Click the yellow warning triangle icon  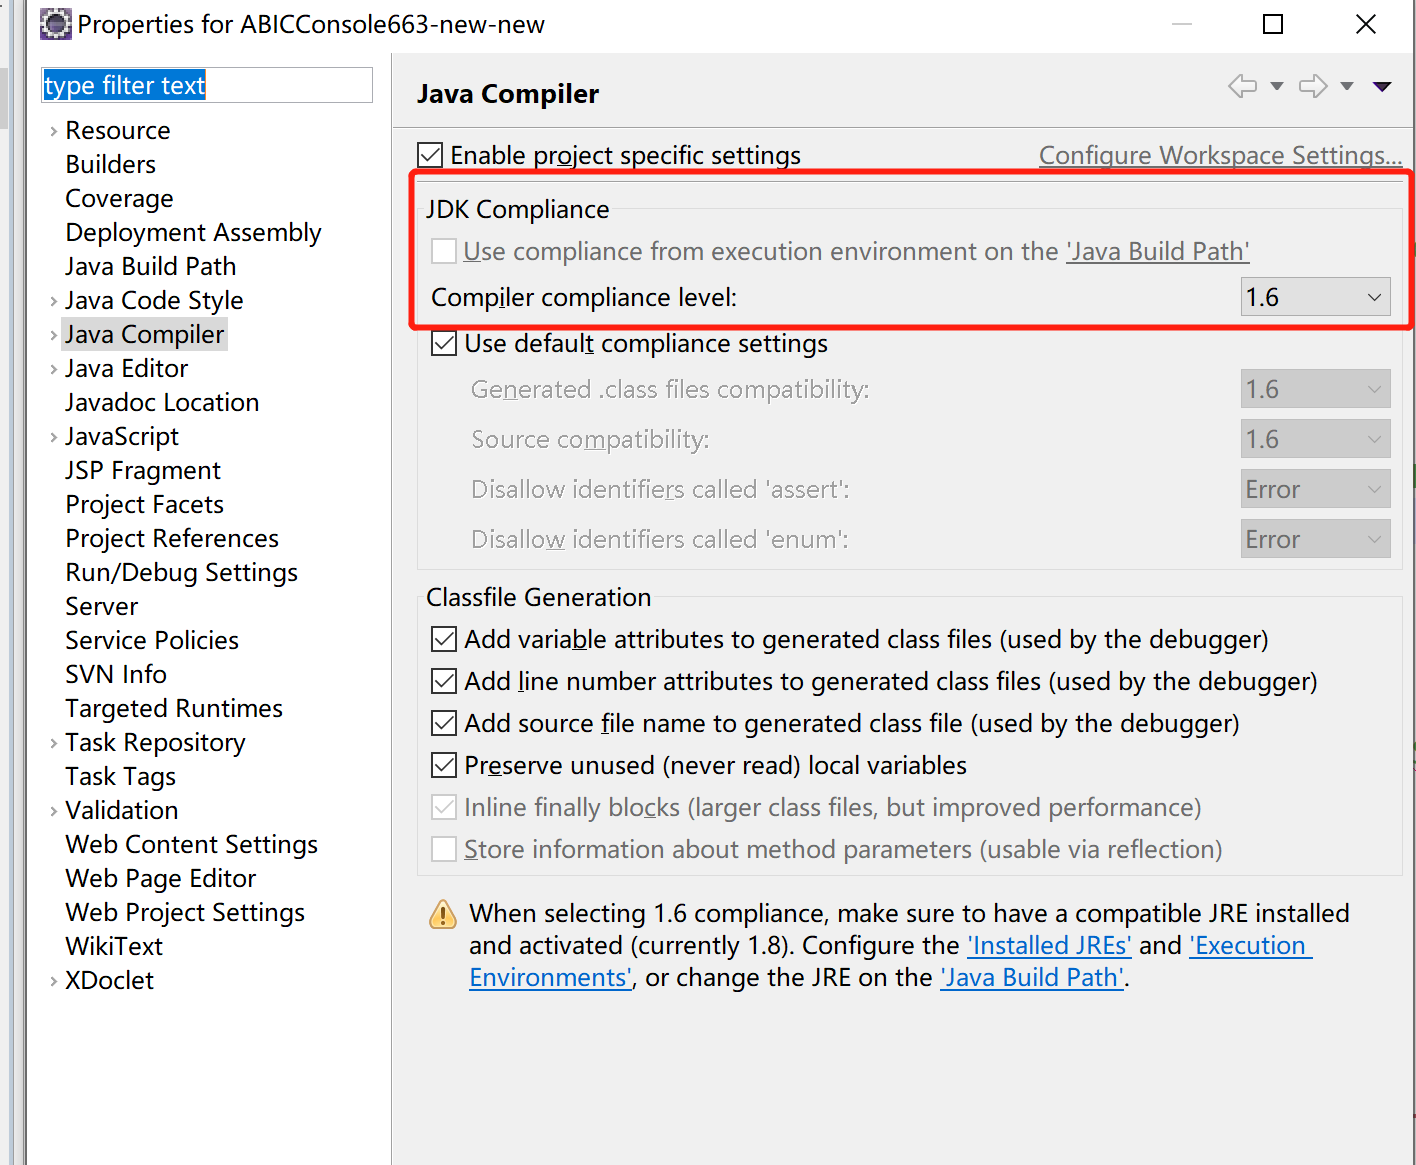coord(441,914)
